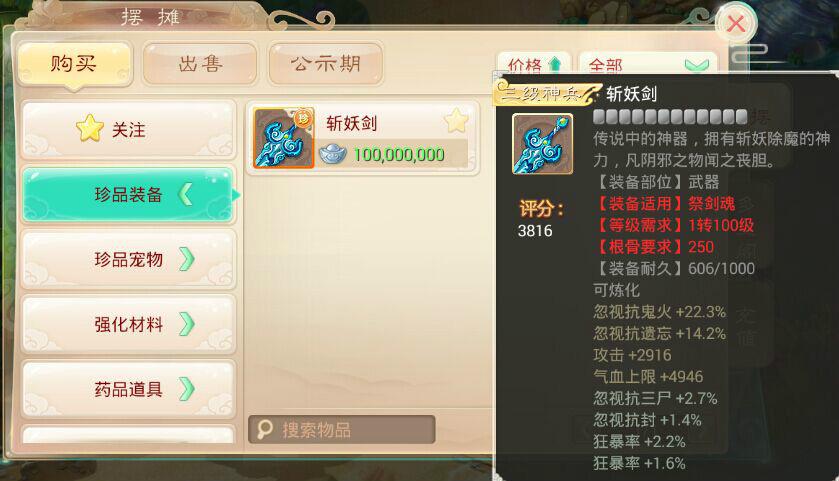Expand the 珍品宠物 category
The image size is (839, 481).
point(128,259)
